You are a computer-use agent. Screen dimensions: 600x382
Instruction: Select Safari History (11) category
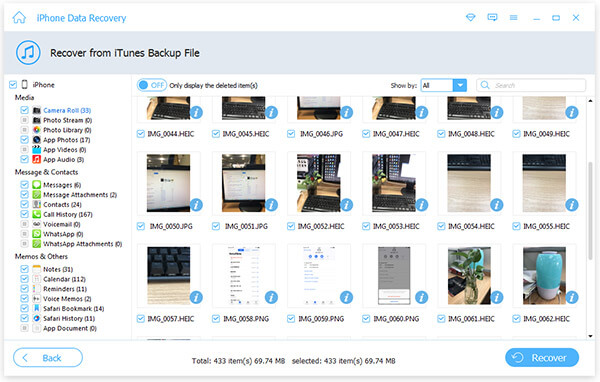pyautogui.click(x=69, y=318)
